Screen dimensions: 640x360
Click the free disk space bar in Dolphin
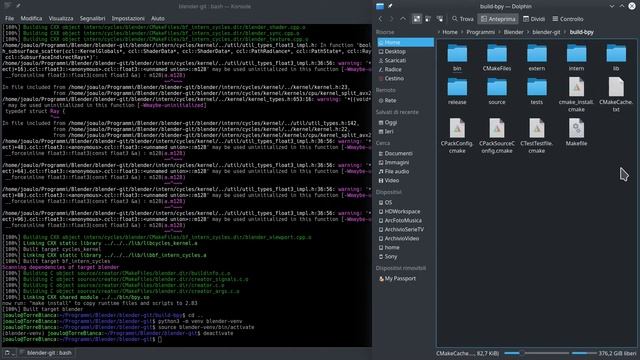point(584,353)
